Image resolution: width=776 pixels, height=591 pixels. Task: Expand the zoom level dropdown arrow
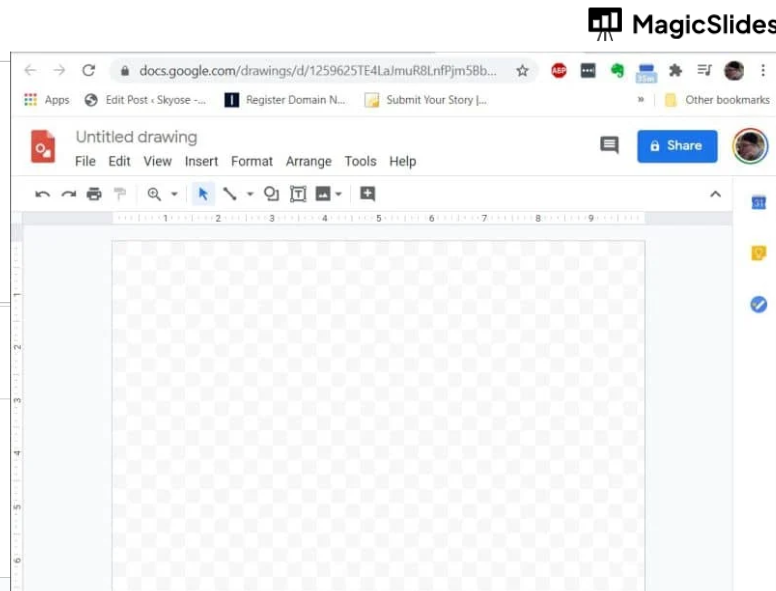click(174, 194)
